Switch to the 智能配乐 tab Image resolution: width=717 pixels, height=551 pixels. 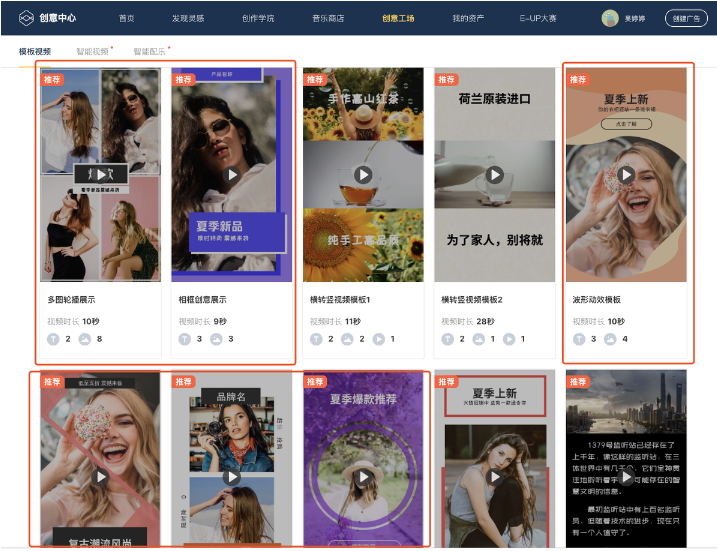[150, 51]
